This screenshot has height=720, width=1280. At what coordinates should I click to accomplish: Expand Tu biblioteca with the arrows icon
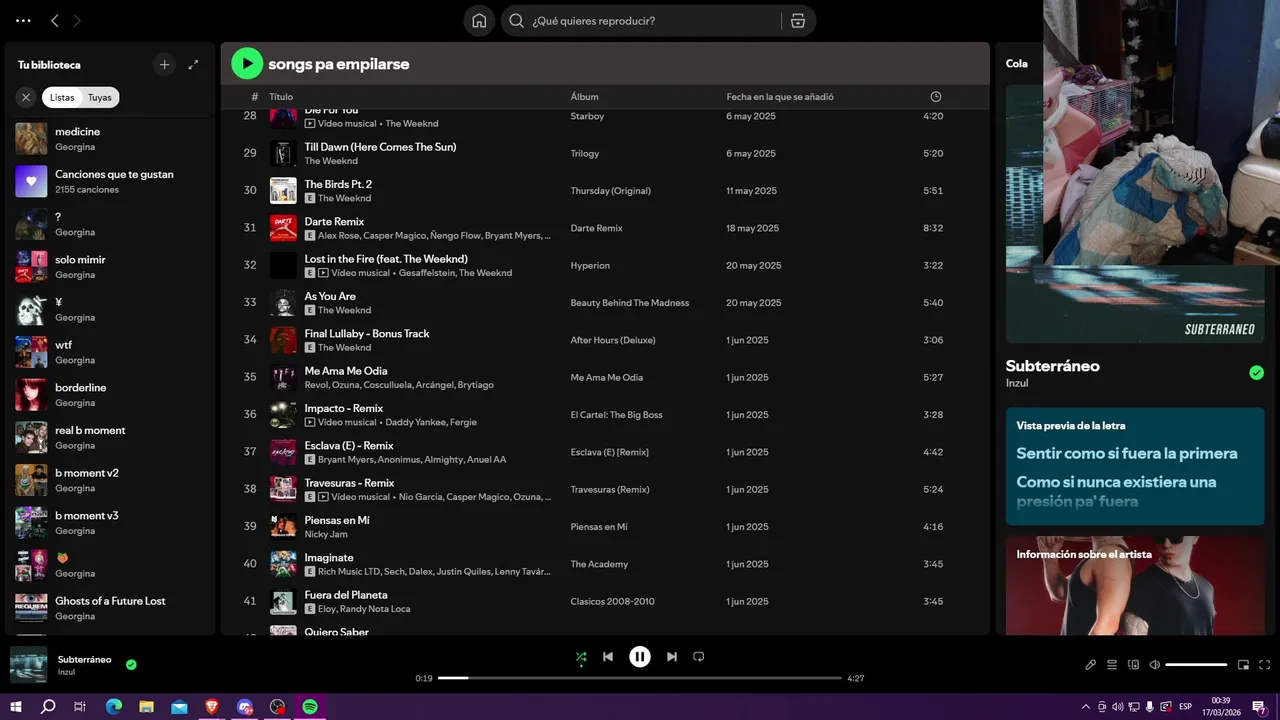(193, 64)
